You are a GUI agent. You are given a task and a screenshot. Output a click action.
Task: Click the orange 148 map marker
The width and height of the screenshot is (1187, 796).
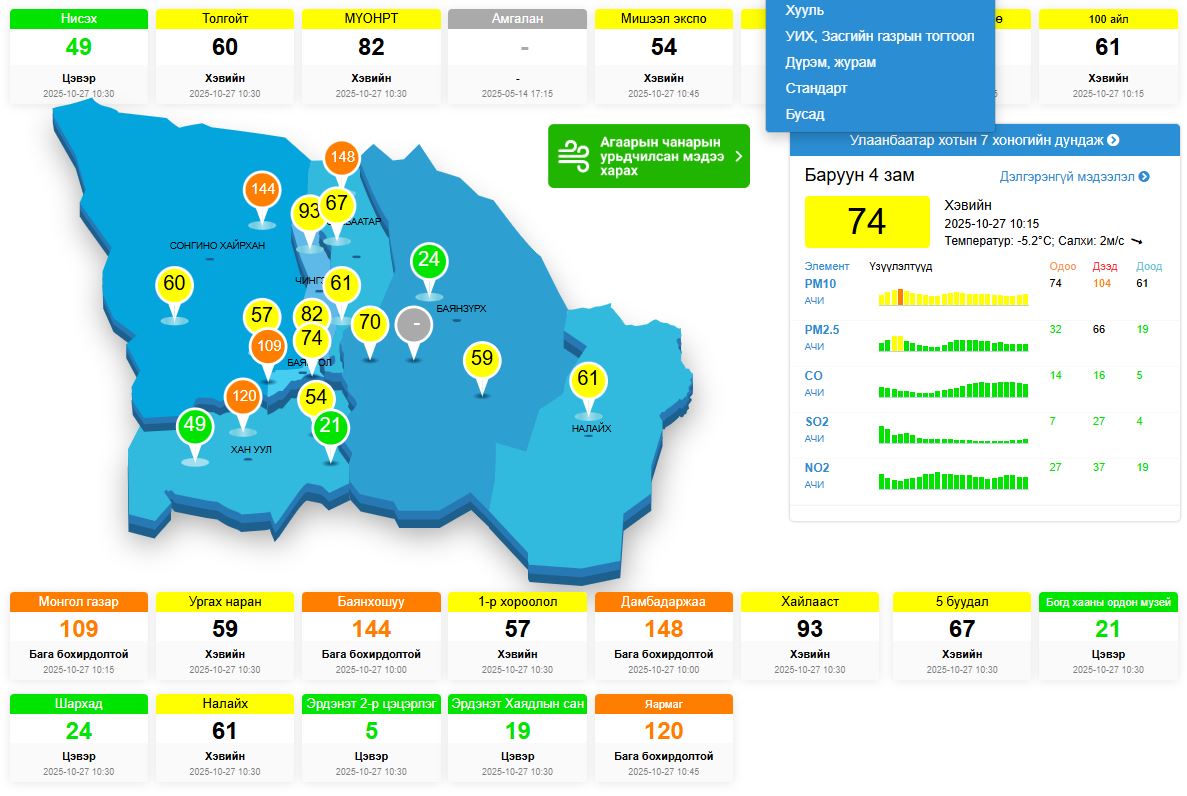(x=342, y=157)
